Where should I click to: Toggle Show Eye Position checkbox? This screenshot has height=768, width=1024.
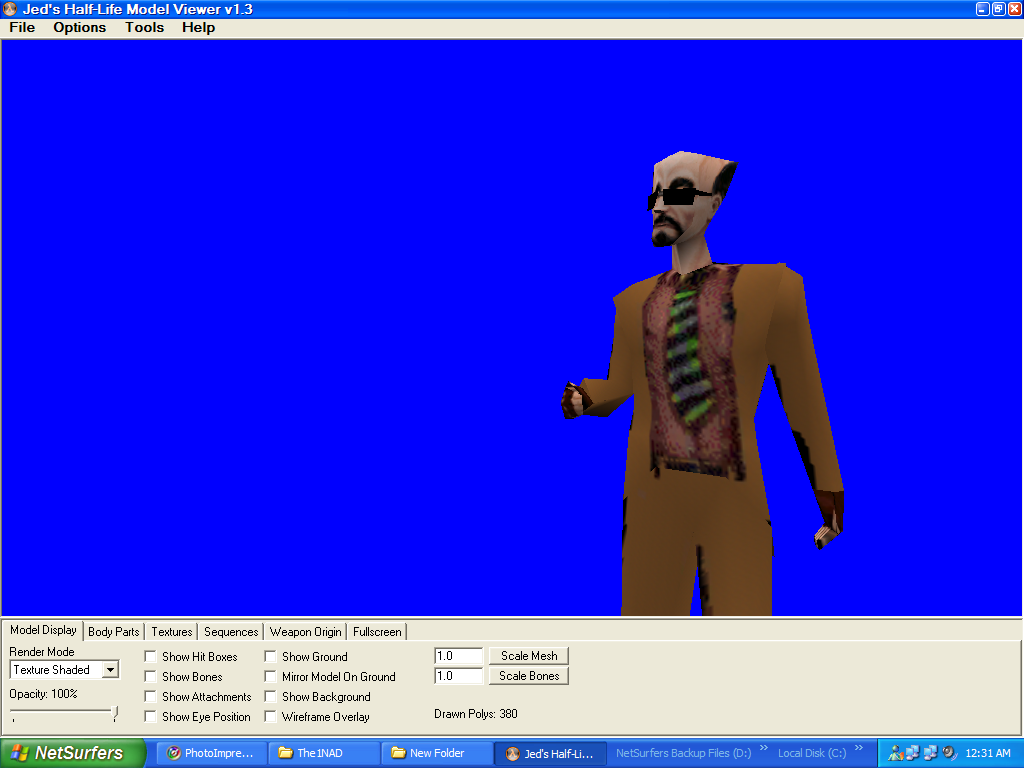coord(150,716)
